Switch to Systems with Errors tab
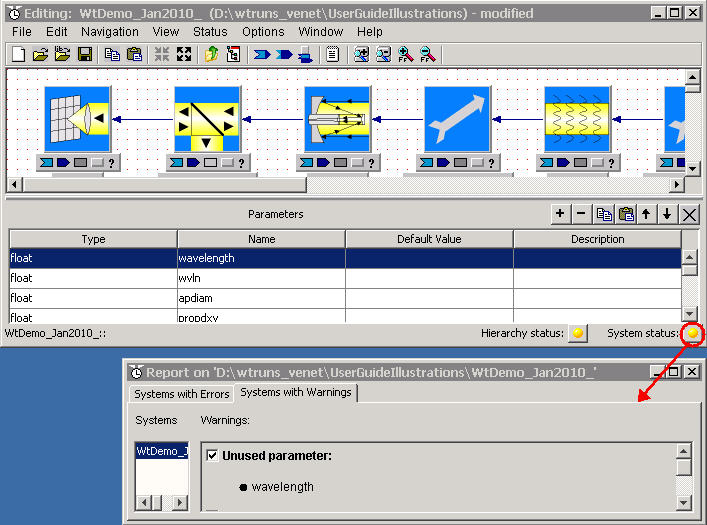 182,394
